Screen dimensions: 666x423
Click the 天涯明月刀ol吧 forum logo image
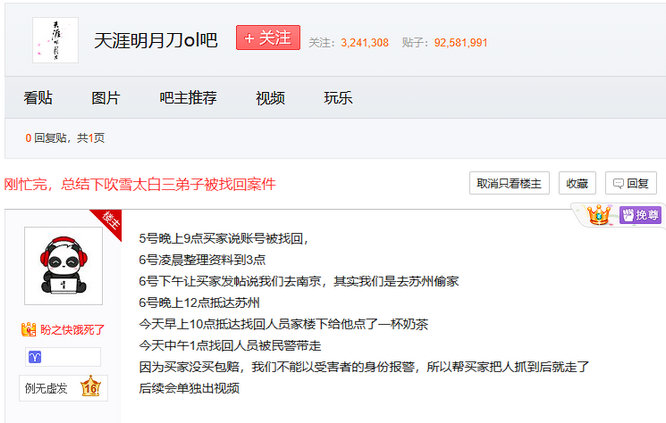(55, 40)
